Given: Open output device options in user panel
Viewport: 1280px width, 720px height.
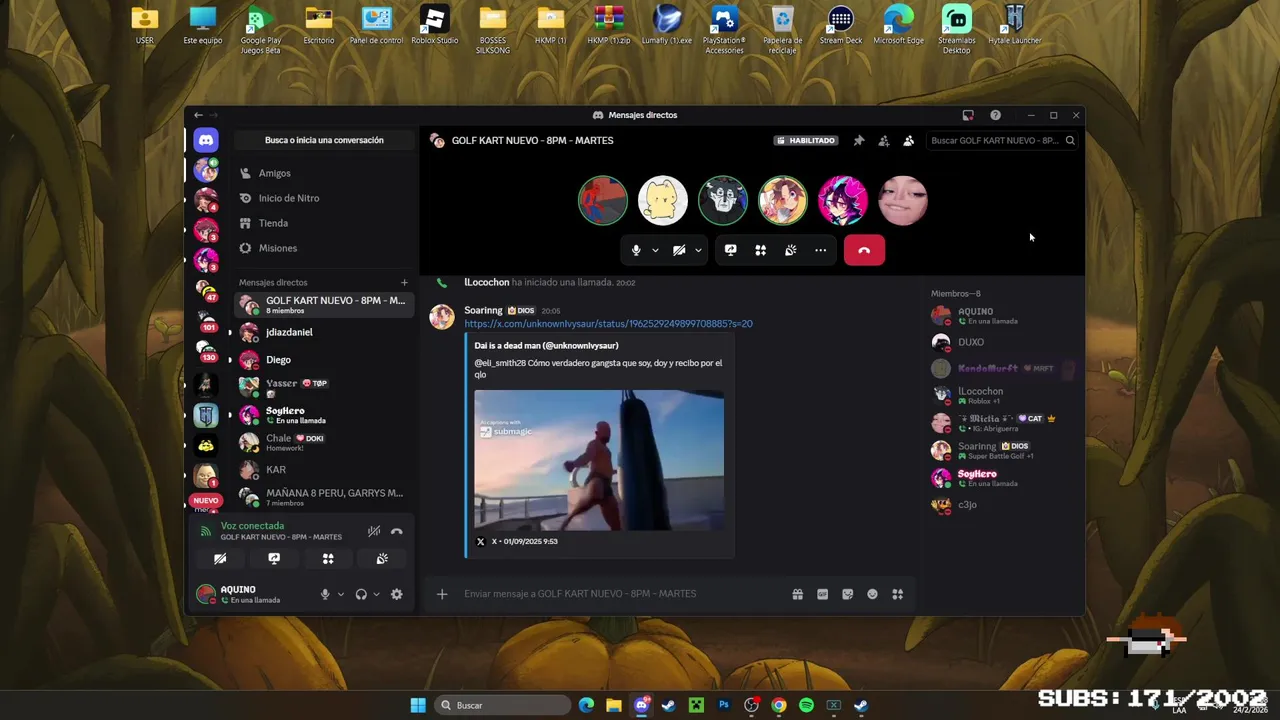Looking at the screenshot, I should [x=376, y=594].
